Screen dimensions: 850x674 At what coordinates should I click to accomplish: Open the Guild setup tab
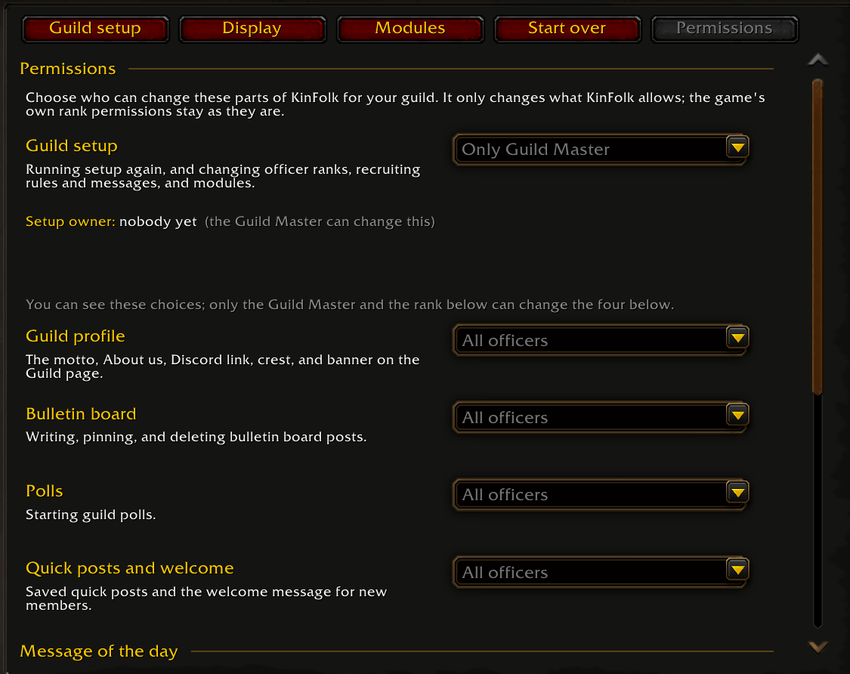click(x=95, y=28)
